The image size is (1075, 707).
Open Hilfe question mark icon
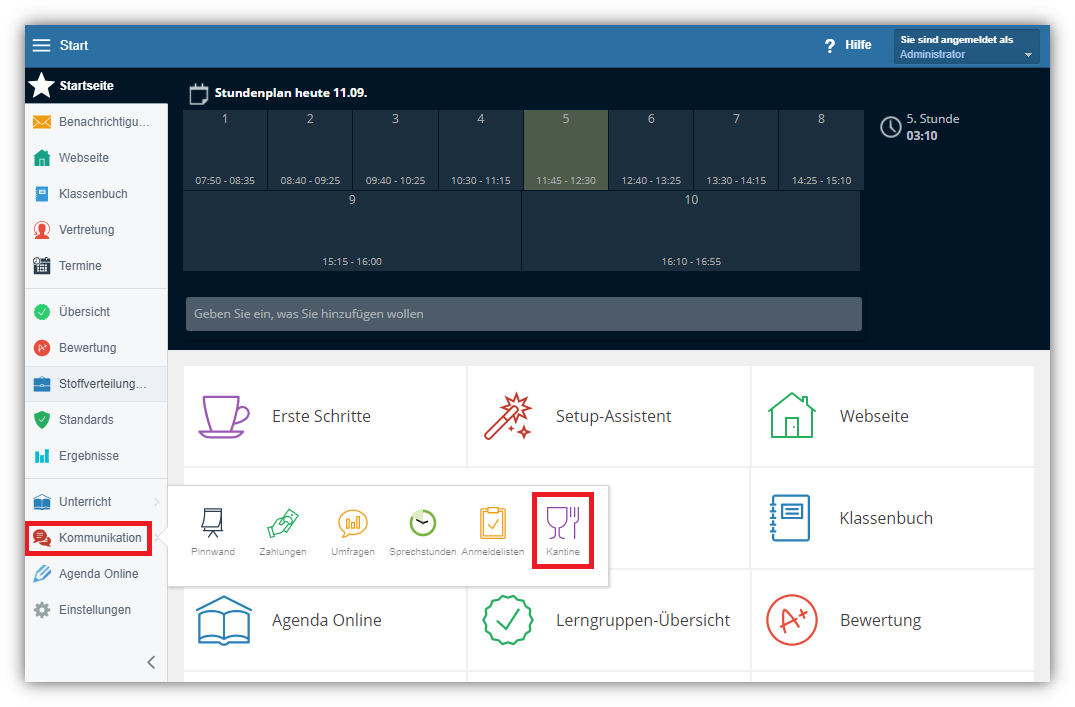coord(830,46)
